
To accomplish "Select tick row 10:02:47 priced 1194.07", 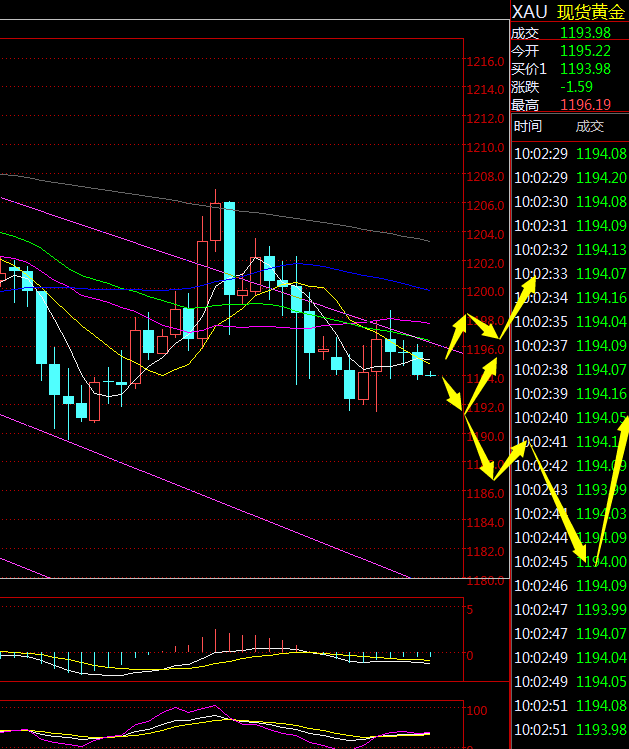I will (570, 634).
